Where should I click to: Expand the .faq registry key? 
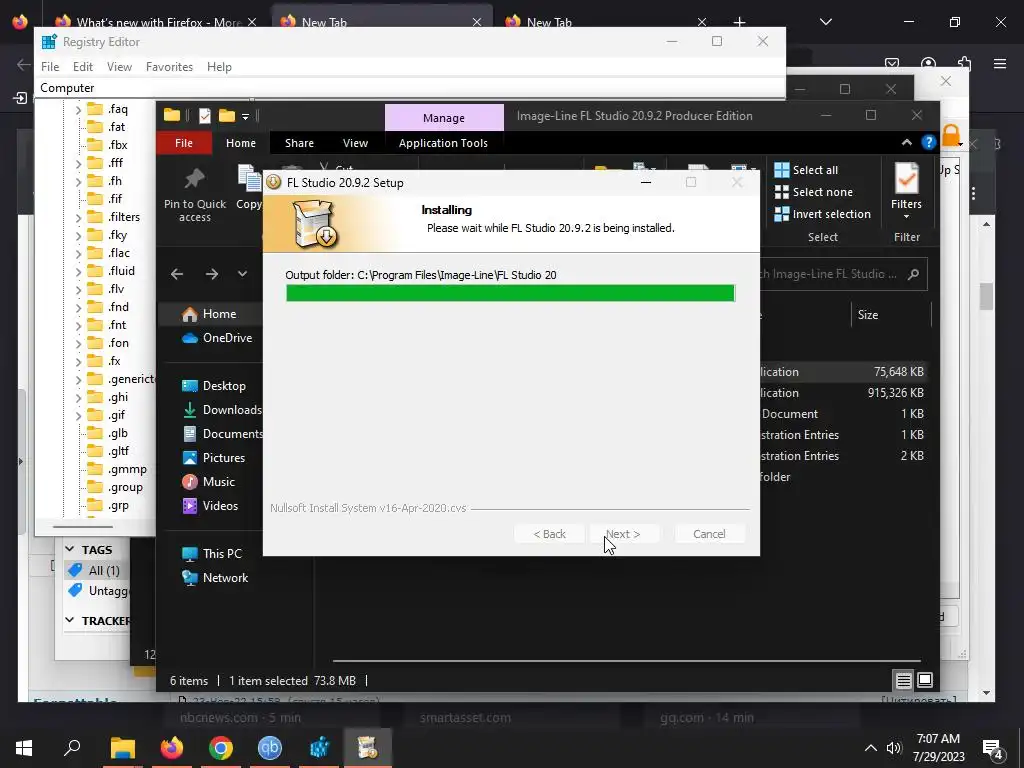point(78,109)
